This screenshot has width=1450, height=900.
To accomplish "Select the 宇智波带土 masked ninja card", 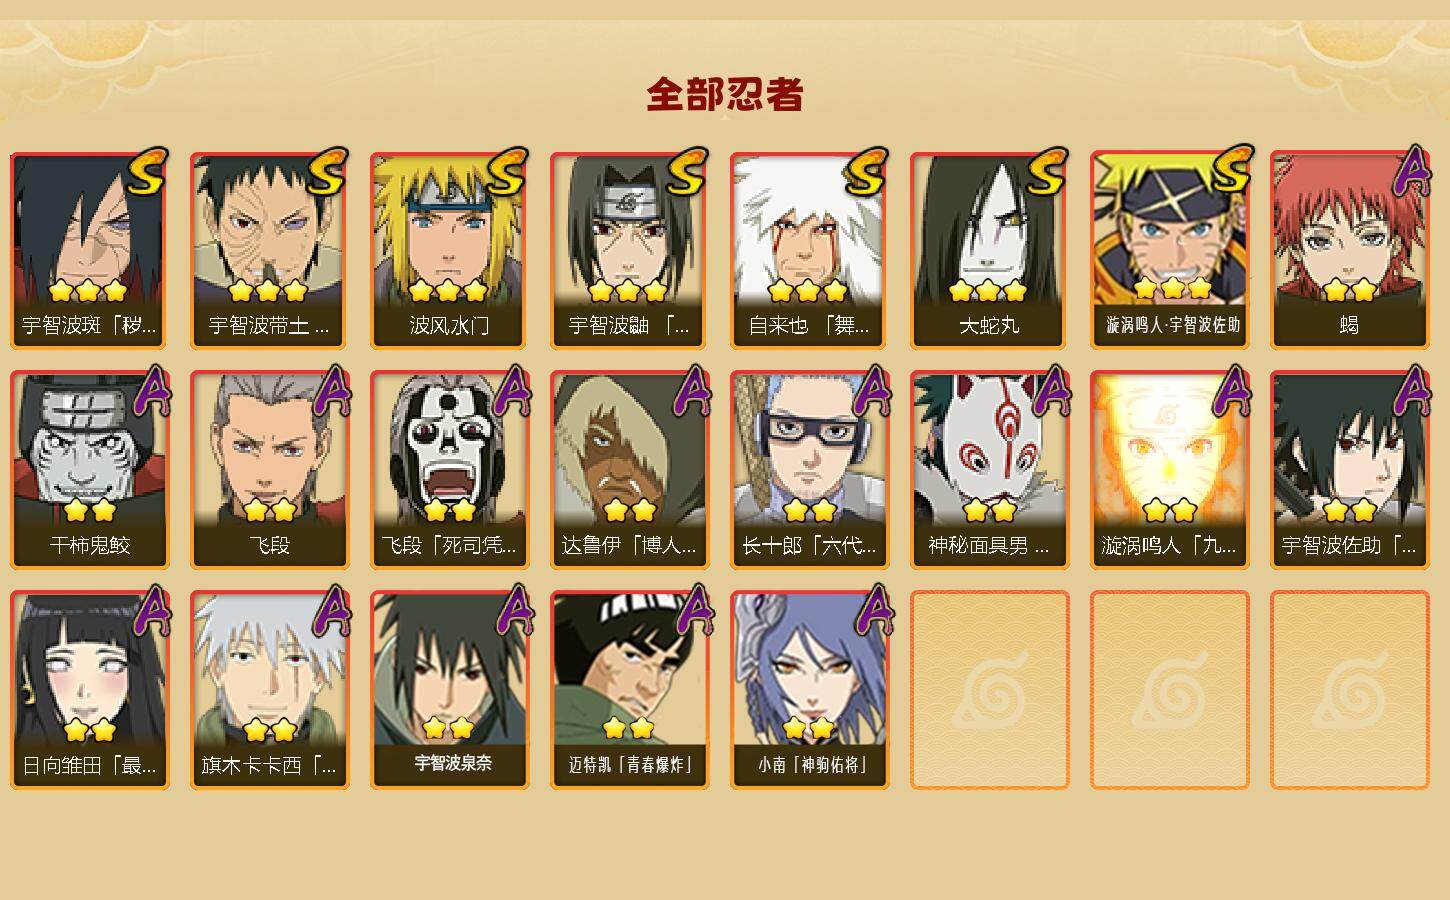I will [269, 250].
